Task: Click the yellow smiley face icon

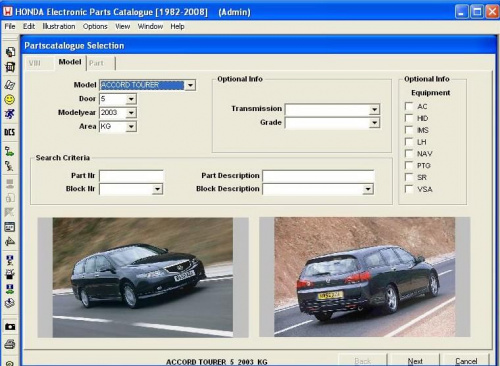Action: click(x=10, y=99)
